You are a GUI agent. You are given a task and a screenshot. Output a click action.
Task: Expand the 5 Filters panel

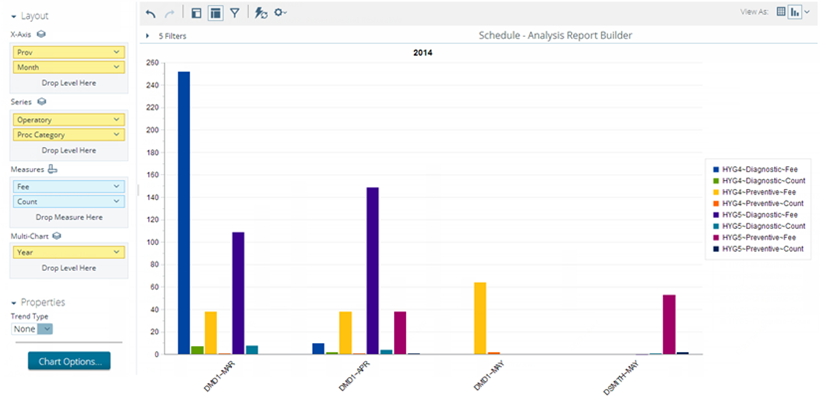point(147,36)
